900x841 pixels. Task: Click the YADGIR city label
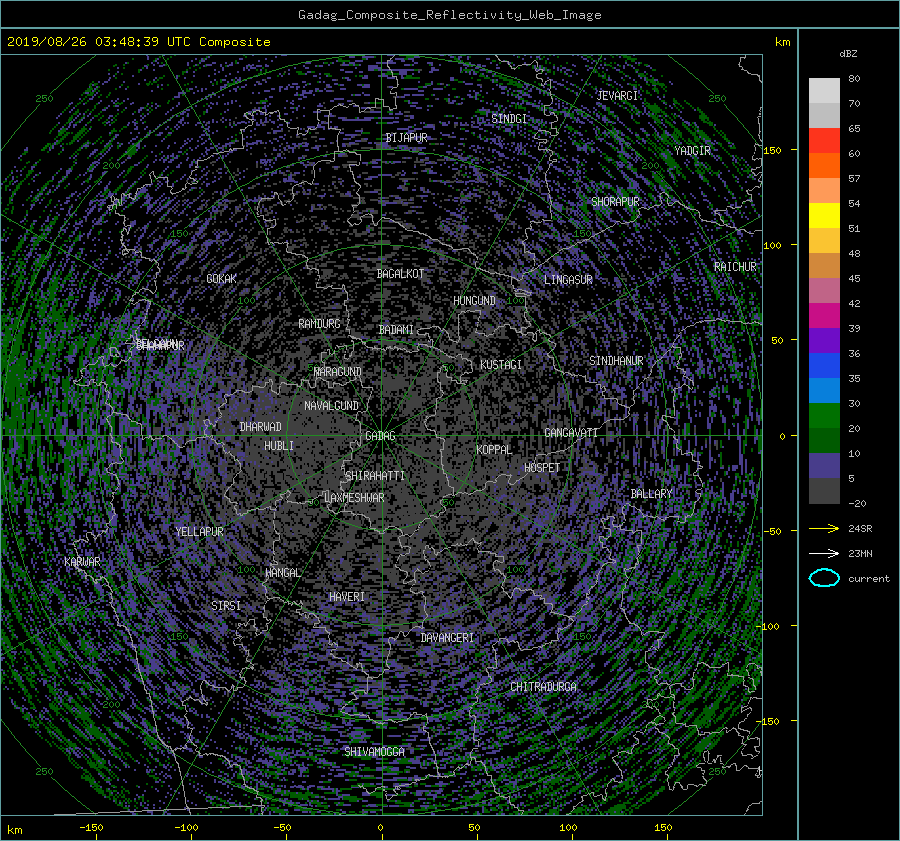[692, 151]
